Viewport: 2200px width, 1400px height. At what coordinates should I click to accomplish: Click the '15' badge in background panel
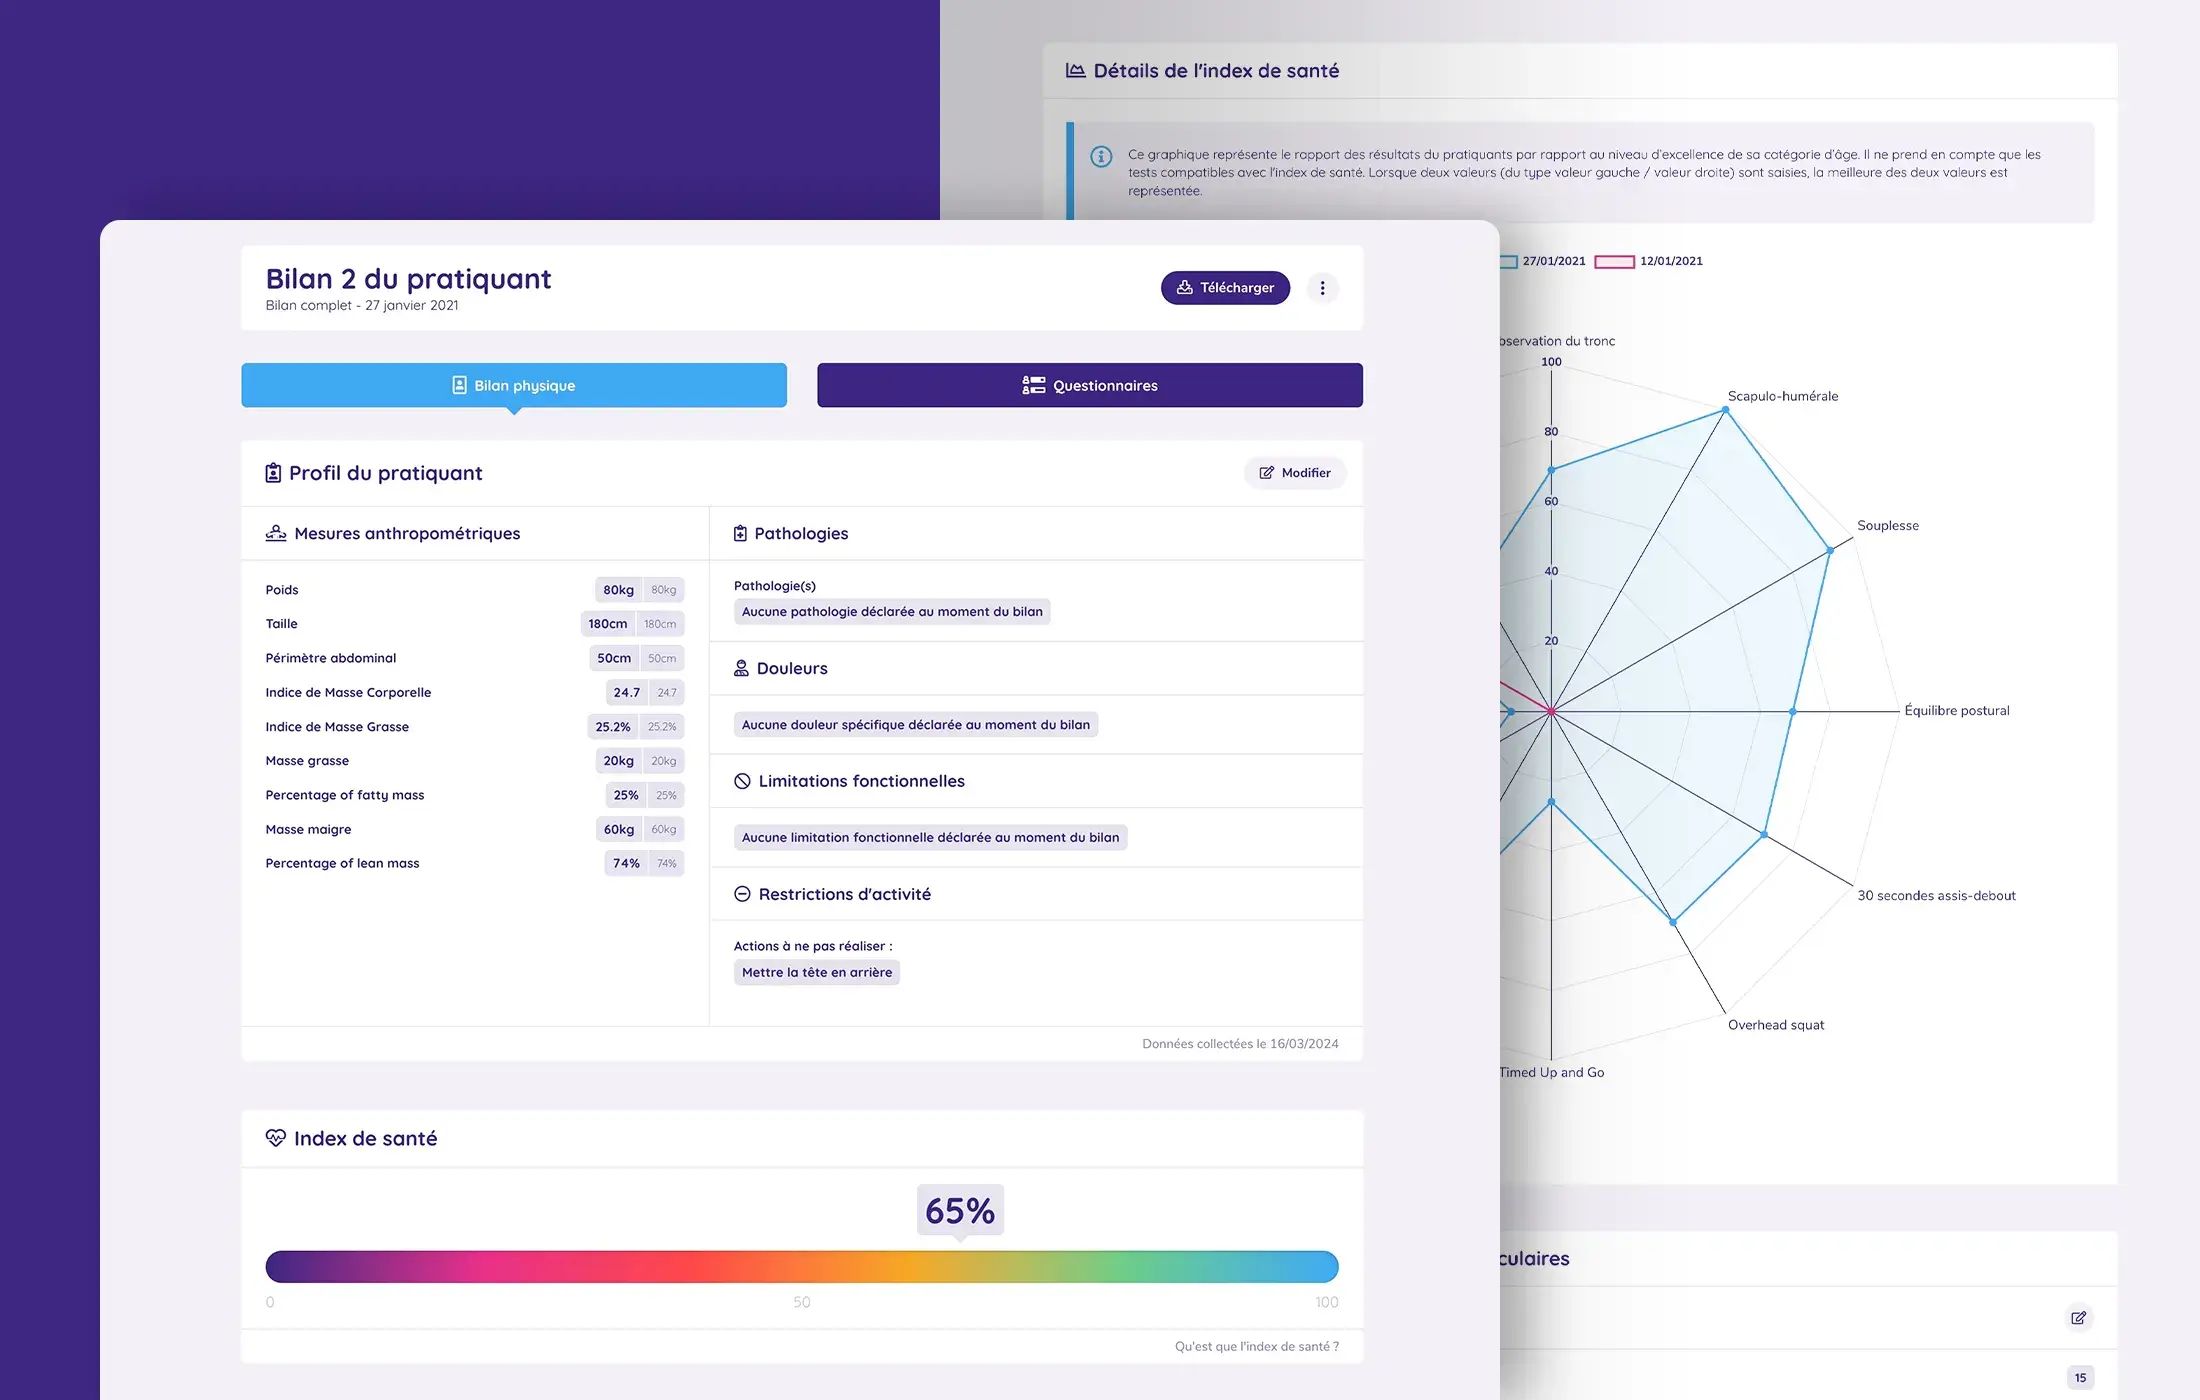tap(2080, 1378)
